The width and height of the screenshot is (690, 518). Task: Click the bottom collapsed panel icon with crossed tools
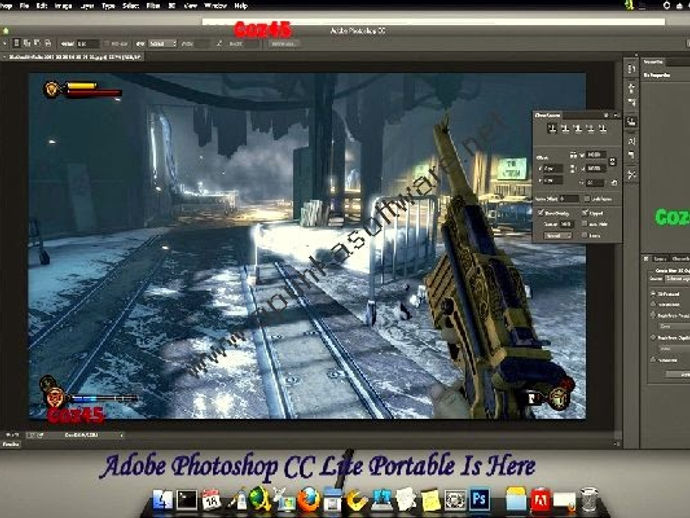[x=631, y=175]
